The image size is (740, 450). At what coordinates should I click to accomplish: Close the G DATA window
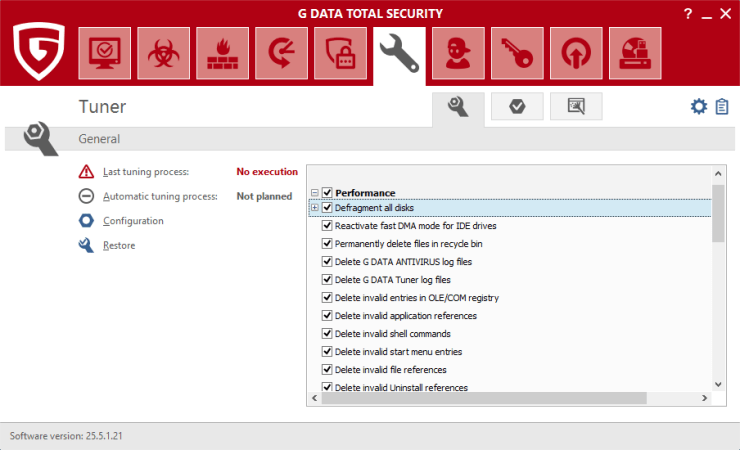click(726, 14)
